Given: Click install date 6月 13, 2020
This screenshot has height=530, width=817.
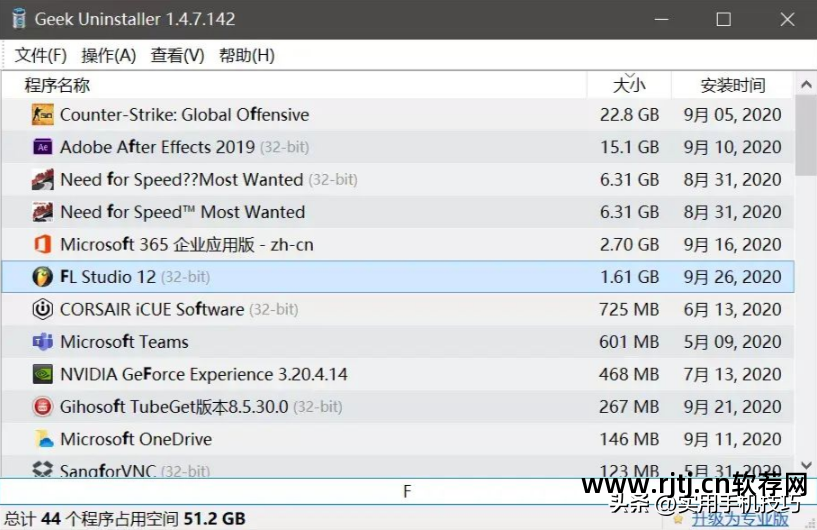Looking at the screenshot, I should click(733, 309).
